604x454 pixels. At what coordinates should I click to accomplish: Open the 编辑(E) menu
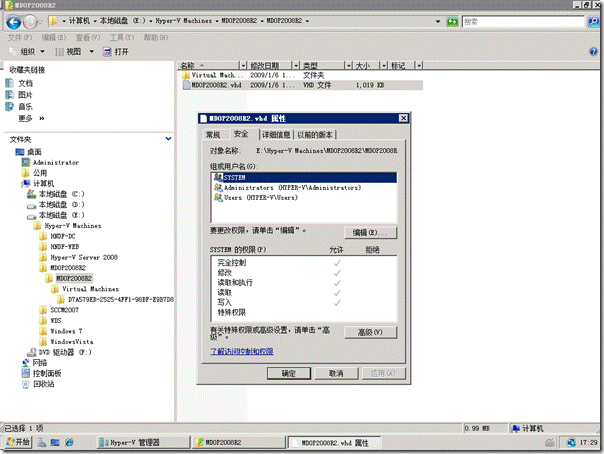54,38
